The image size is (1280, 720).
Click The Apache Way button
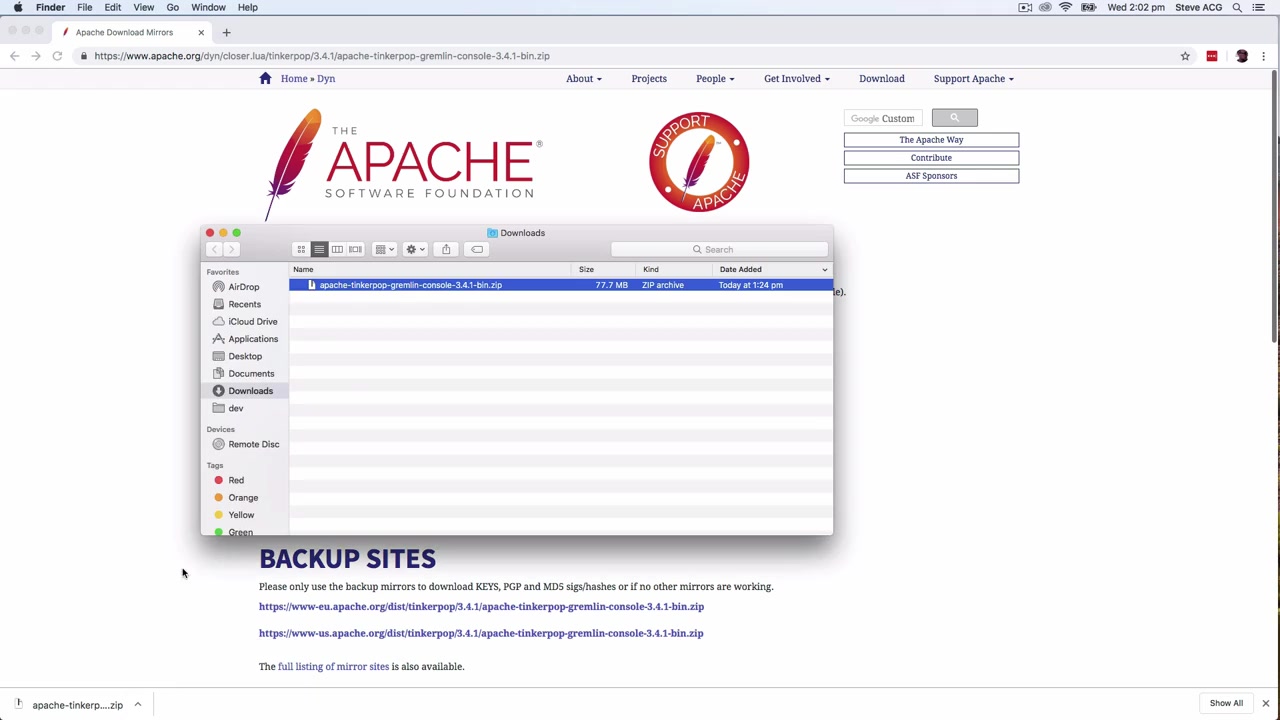point(931,140)
